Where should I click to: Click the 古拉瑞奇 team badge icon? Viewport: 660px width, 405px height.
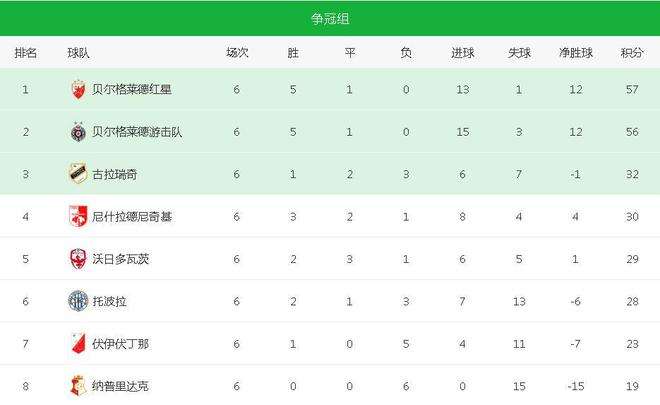[x=78, y=174]
